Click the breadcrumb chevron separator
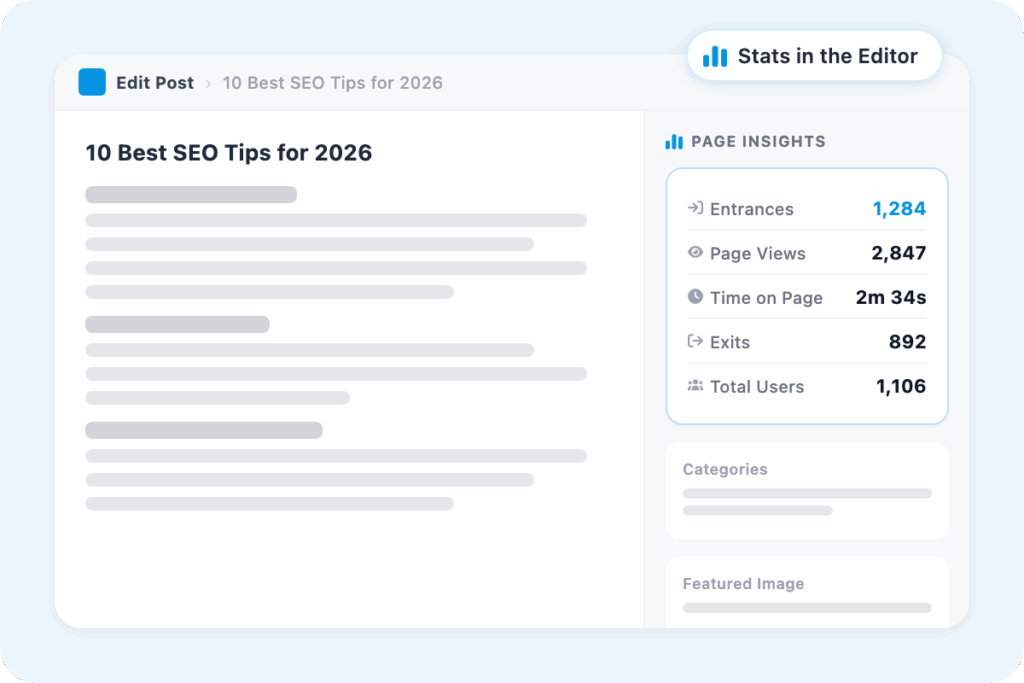 tap(208, 83)
